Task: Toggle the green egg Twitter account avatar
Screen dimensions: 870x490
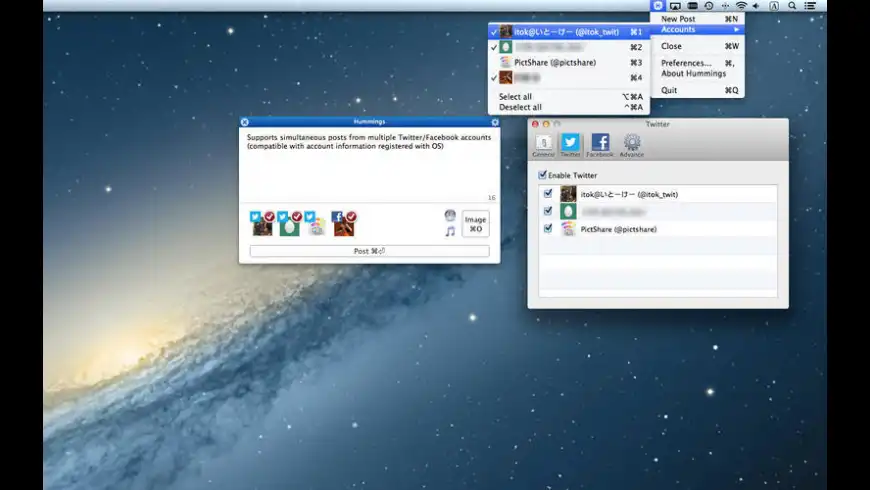Action: pyautogui.click(x=289, y=224)
